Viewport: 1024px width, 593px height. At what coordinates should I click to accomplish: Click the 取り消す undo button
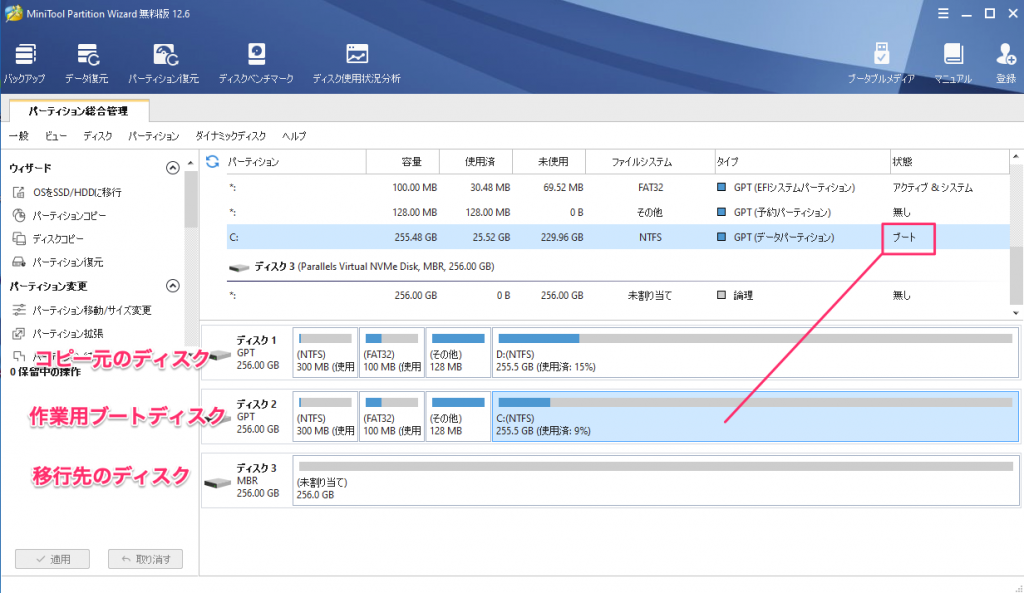(145, 559)
